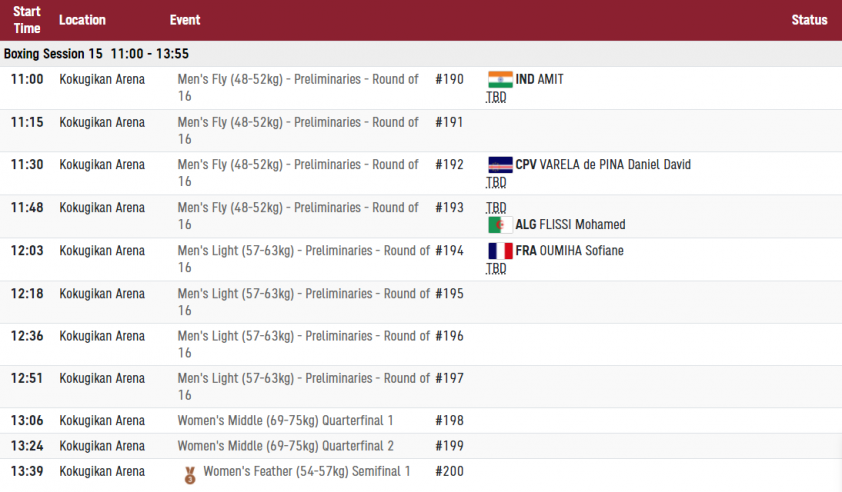
Task: Click the bronze medal icon in Semifinal 1 row
Action: tap(190, 475)
